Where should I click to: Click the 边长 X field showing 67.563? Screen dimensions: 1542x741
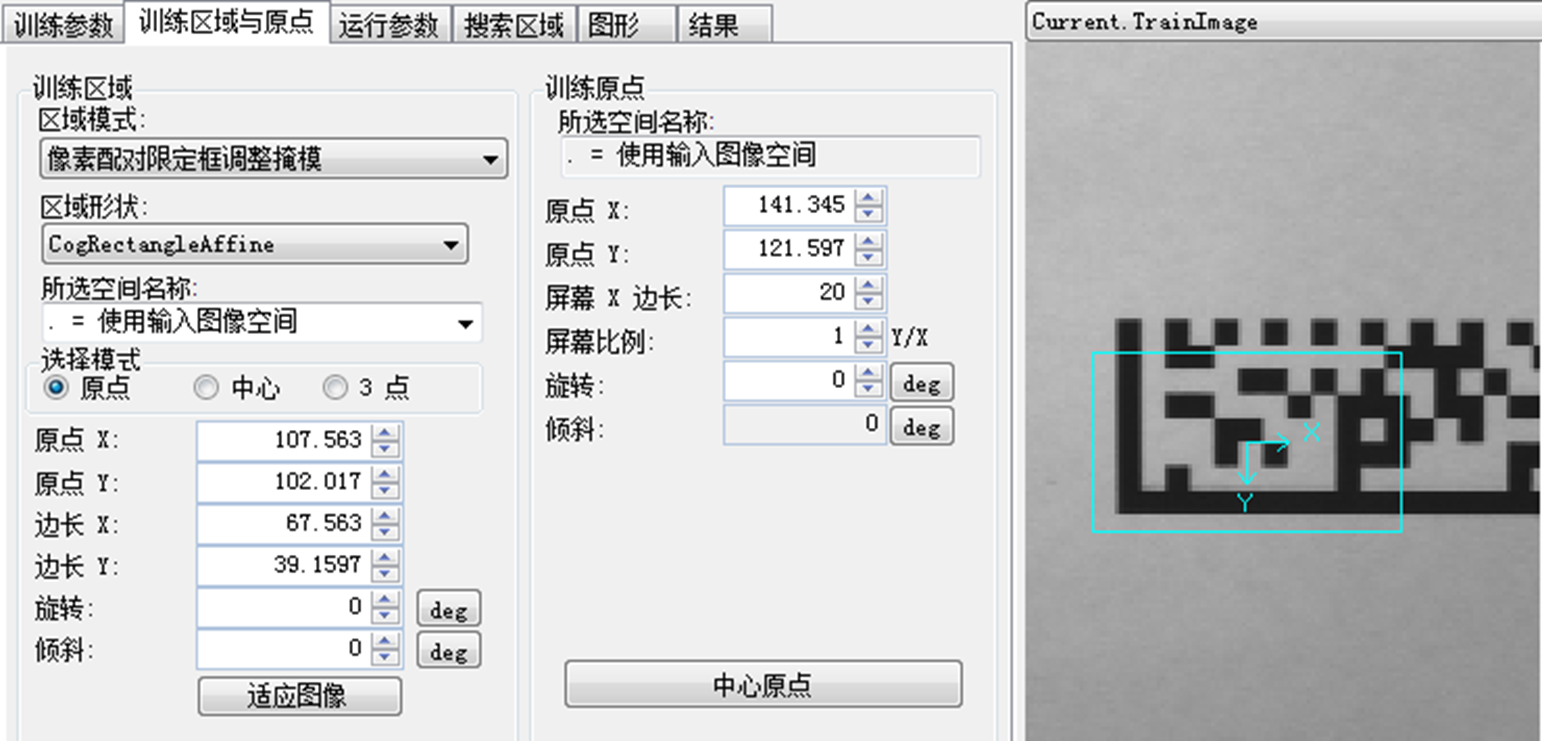[x=284, y=524]
